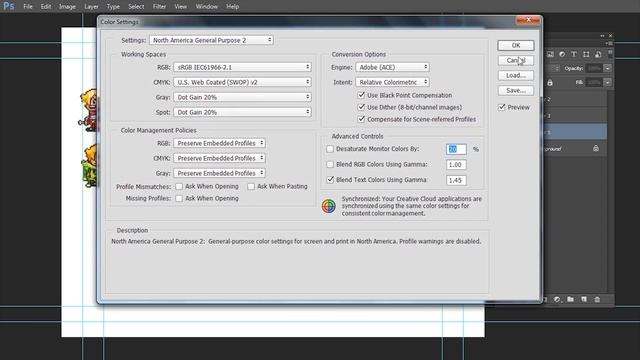This screenshot has width=640, height=360.
Task: Close the Layers panel with X icon
Action: point(610,36)
